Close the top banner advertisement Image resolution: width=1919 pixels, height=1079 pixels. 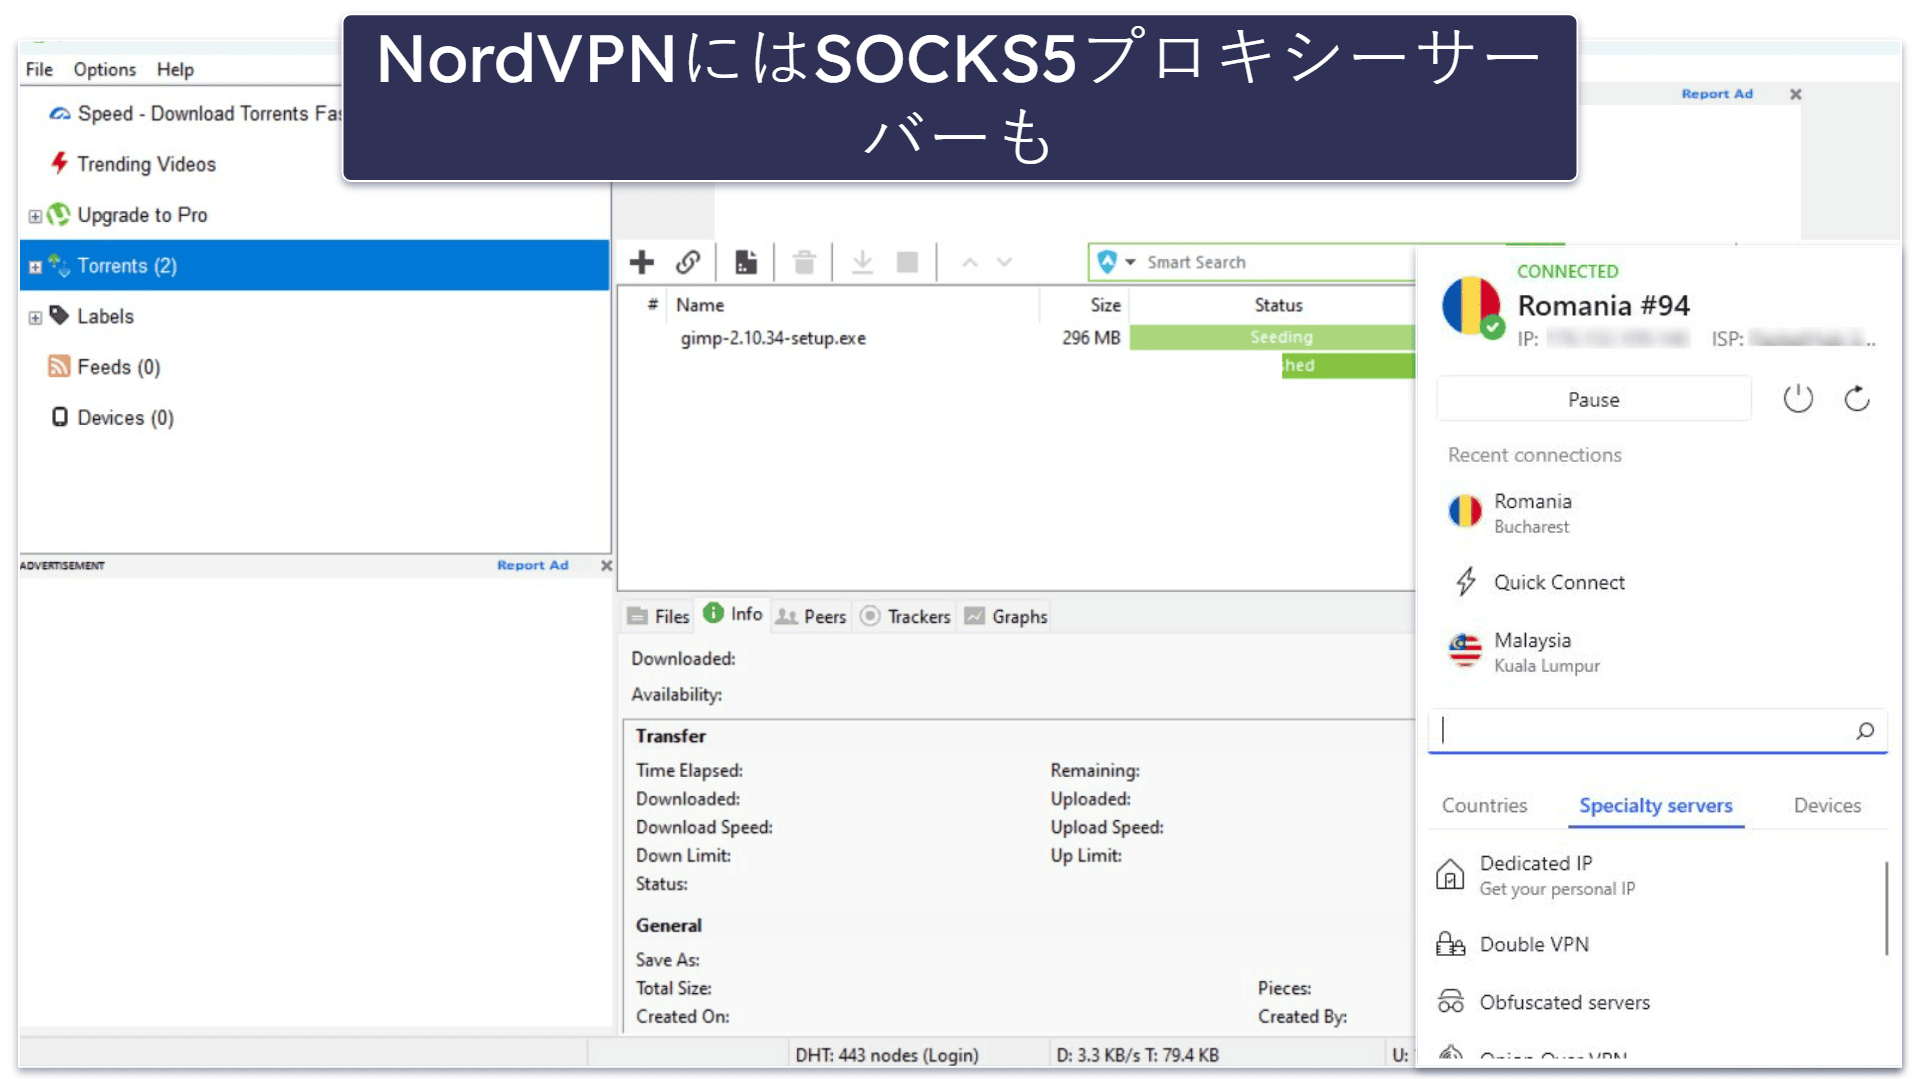click(x=1796, y=94)
